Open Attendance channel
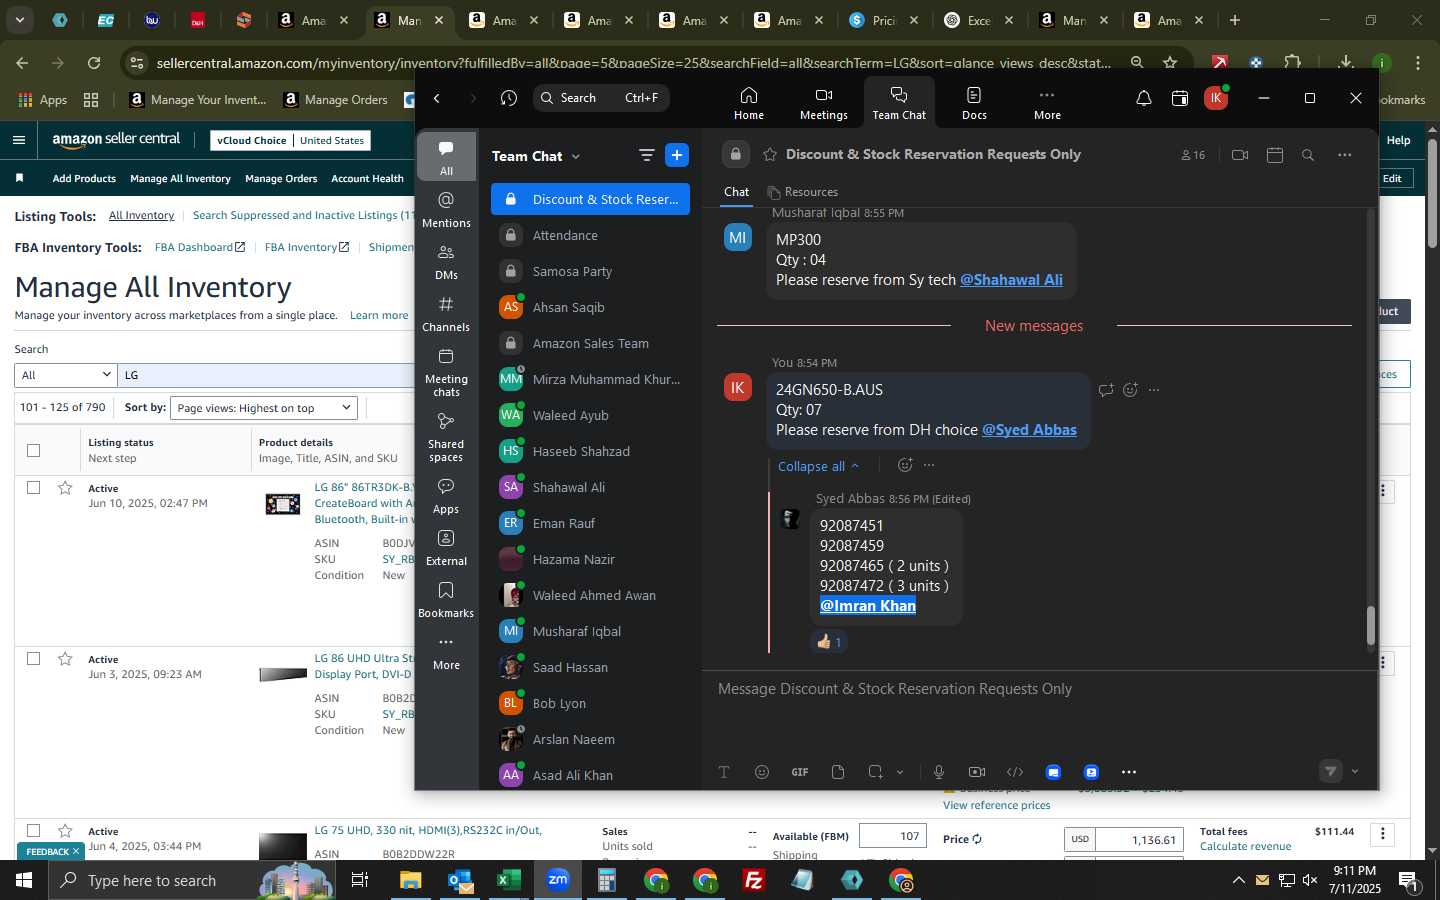This screenshot has width=1440, height=900. tap(590, 235)
